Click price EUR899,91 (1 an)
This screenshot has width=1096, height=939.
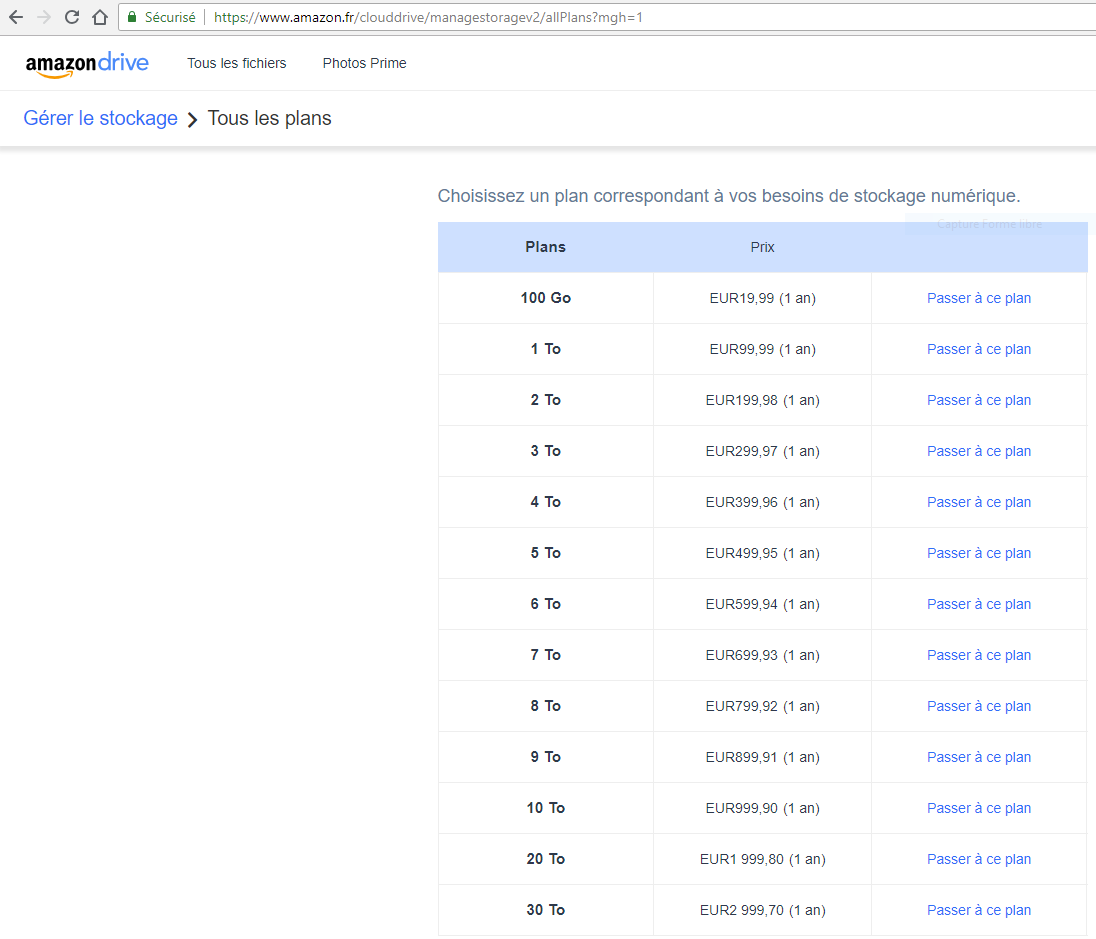(x=763, y=757)
